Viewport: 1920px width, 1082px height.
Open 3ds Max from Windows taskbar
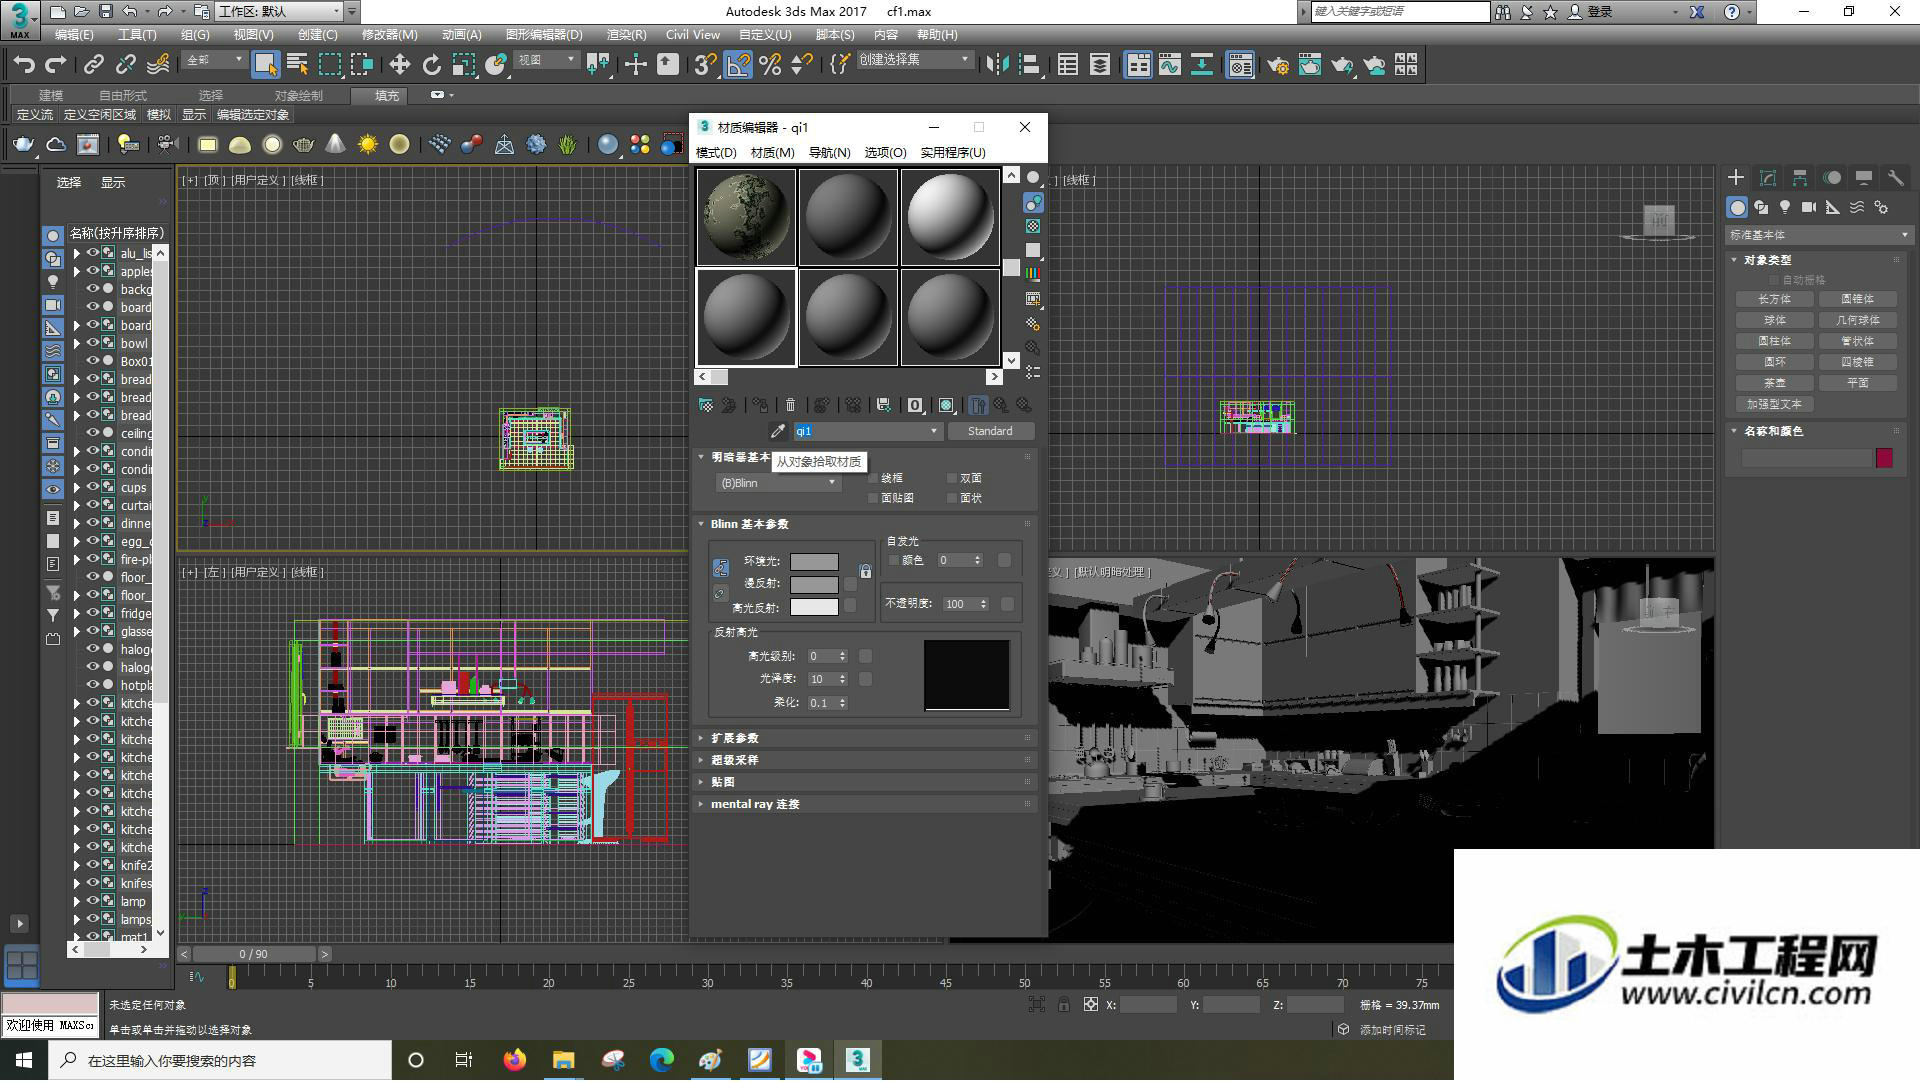click(x=857, y=1060)
